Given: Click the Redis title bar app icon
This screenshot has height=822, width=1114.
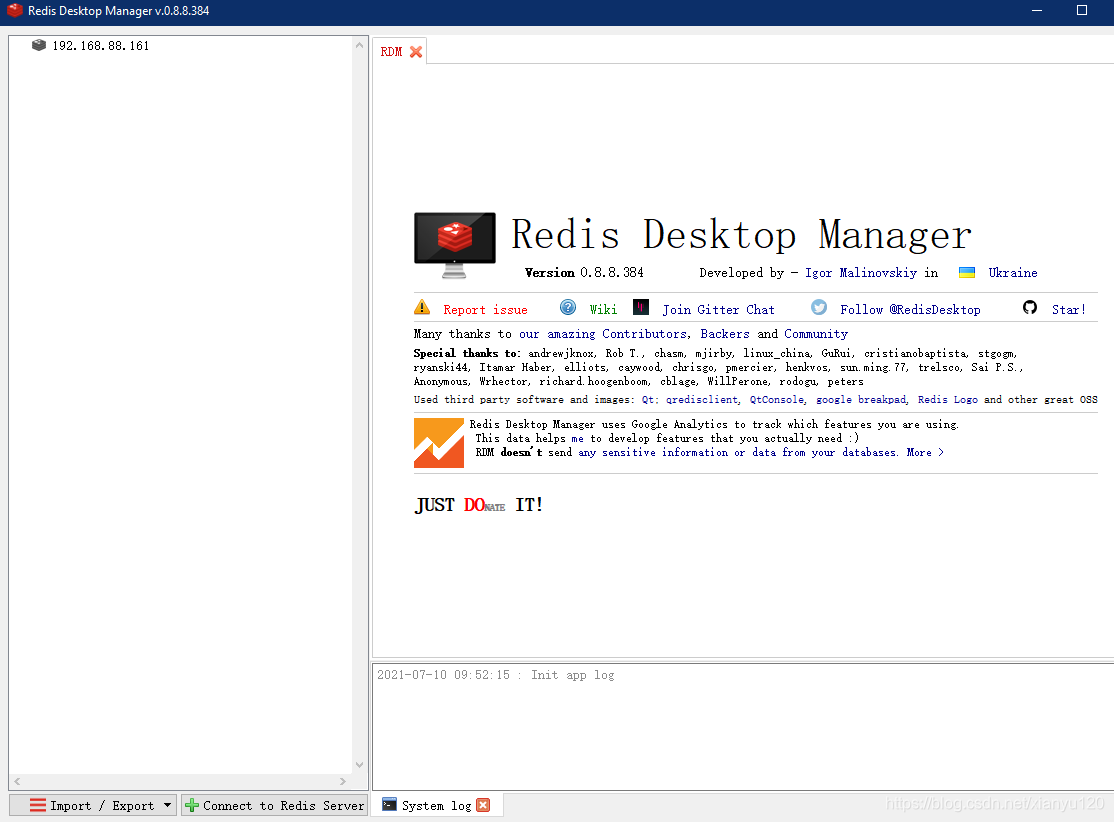Looking at the screenshot, I should (x=14, y=11).
